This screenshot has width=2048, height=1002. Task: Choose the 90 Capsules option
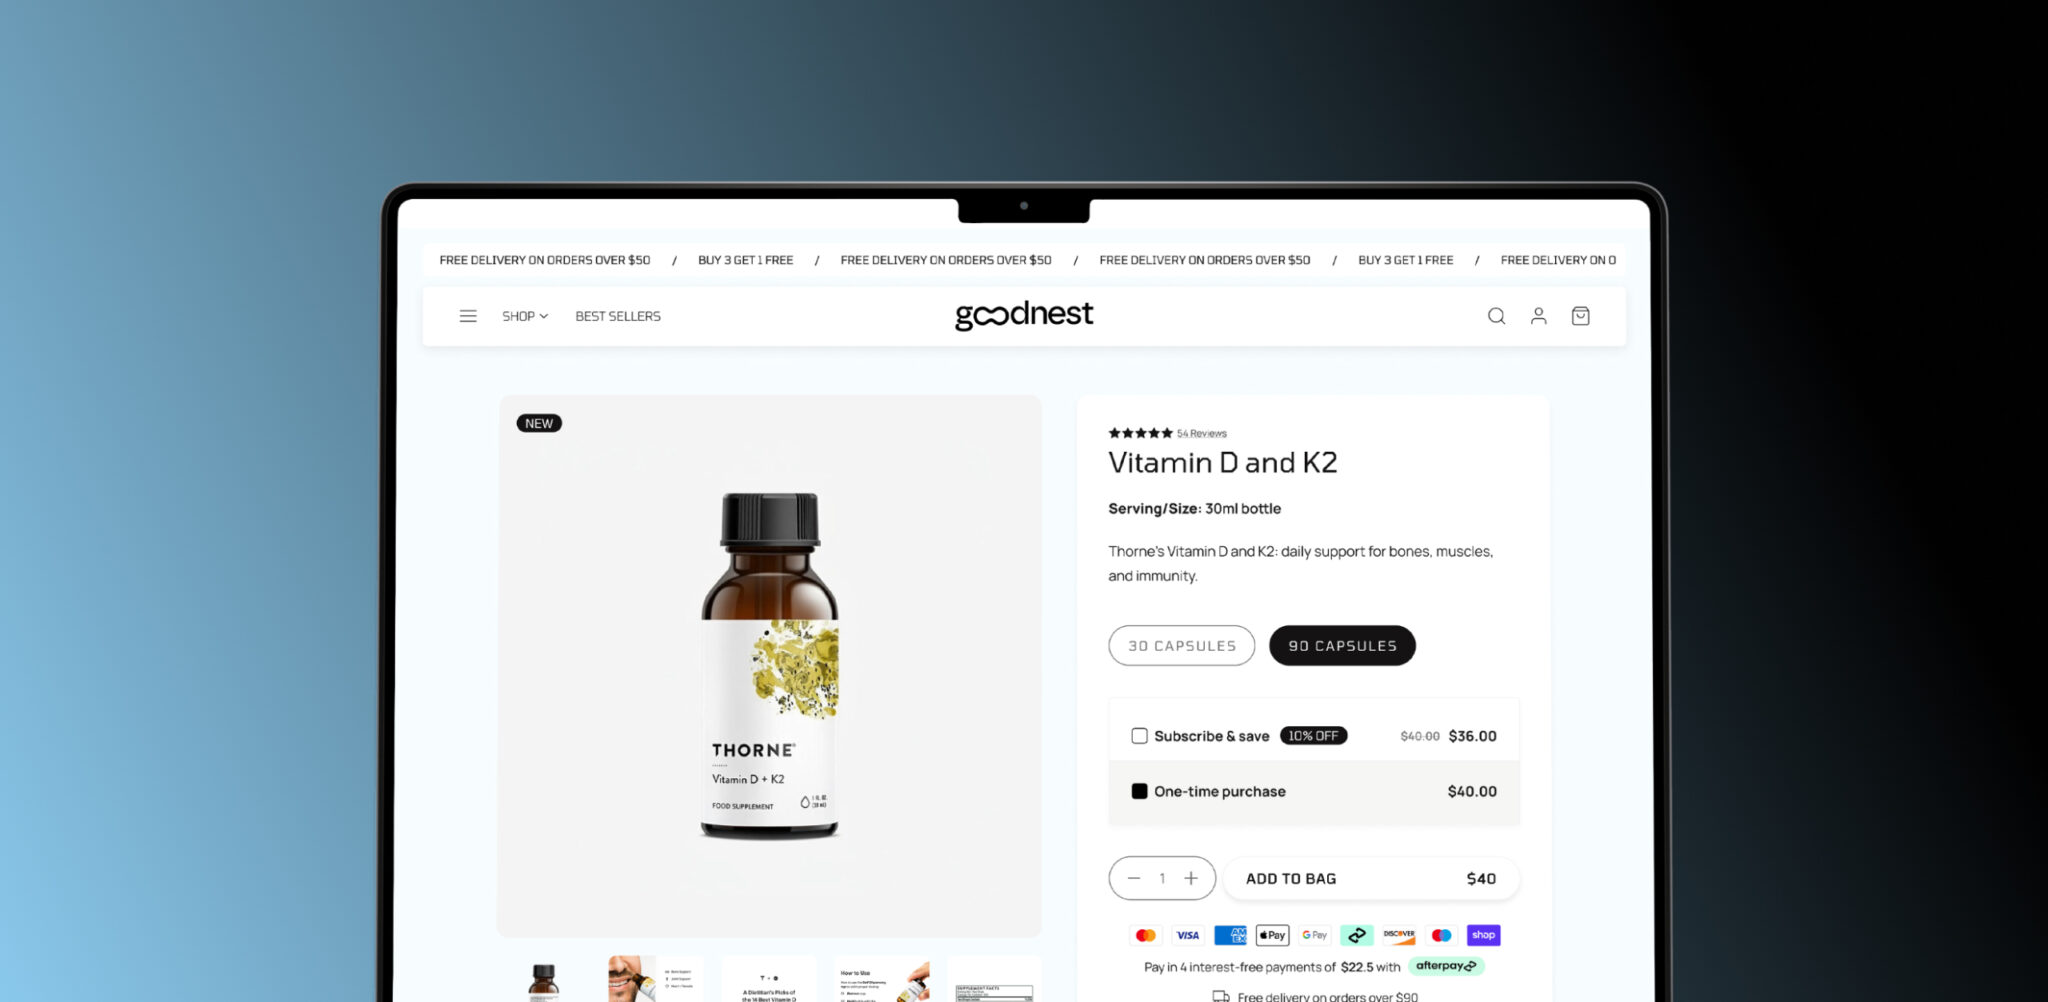[x=1342, y=646]
